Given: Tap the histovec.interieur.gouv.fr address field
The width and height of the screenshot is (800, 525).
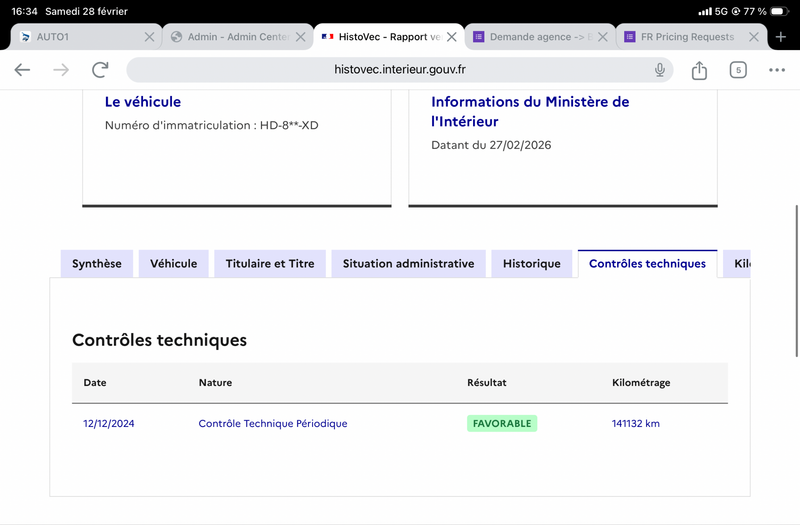Looking at the screenshot, I should point(400,70).
